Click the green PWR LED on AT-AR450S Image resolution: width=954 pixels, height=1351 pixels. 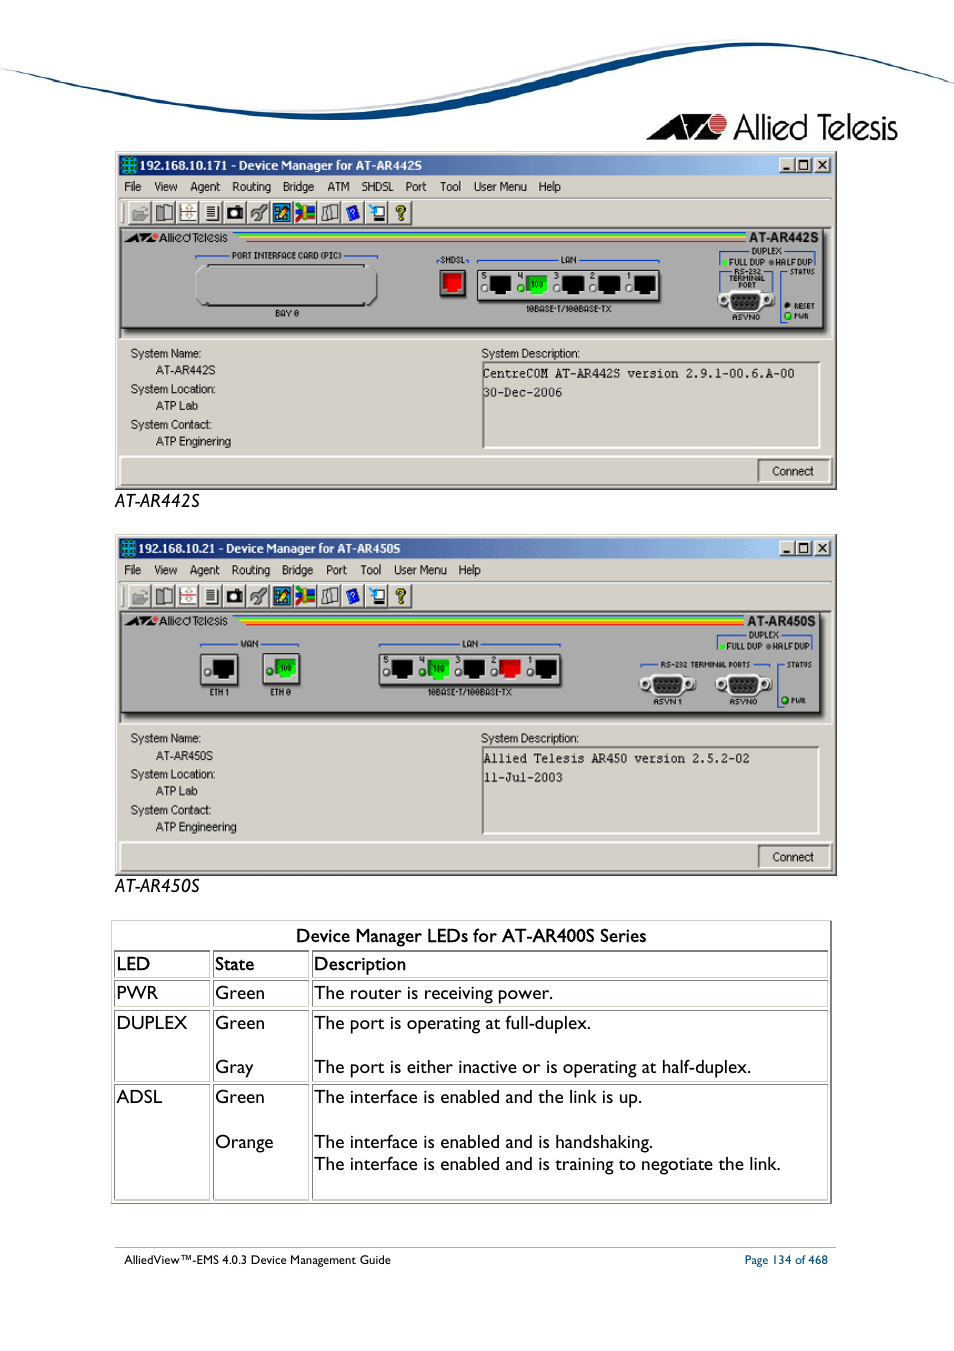785,701
